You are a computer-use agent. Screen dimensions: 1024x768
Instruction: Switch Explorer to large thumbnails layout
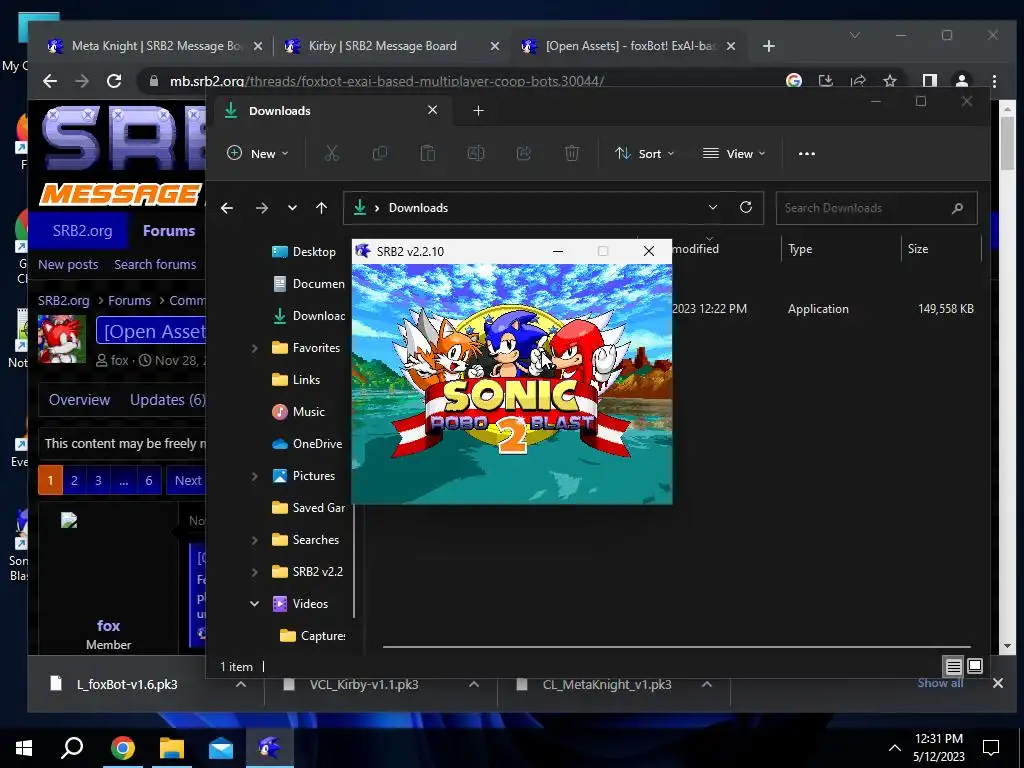point(975,666)
